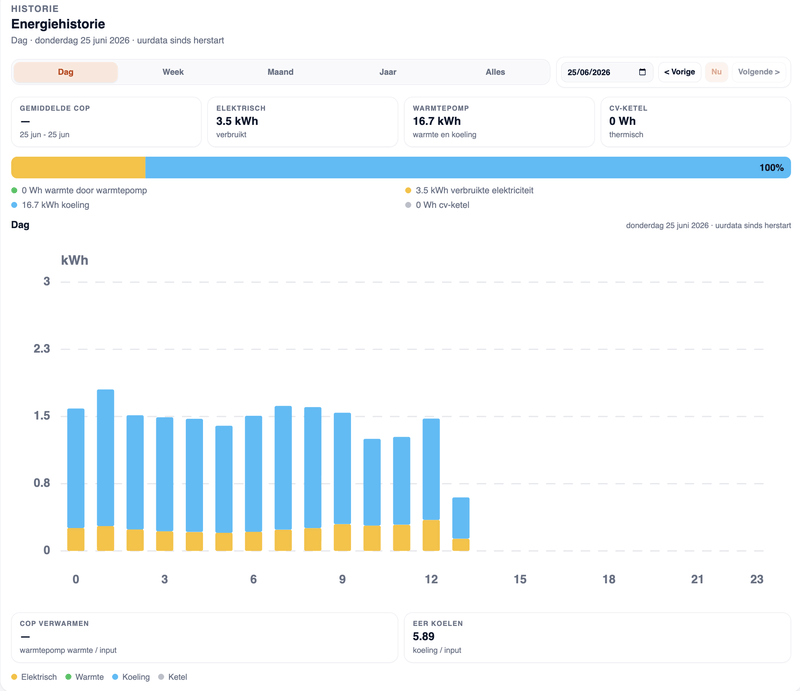800x691 pixels.
Task: Open the calendar picker icon in date field
Action: pyautogui.click(x=642, y=72)
